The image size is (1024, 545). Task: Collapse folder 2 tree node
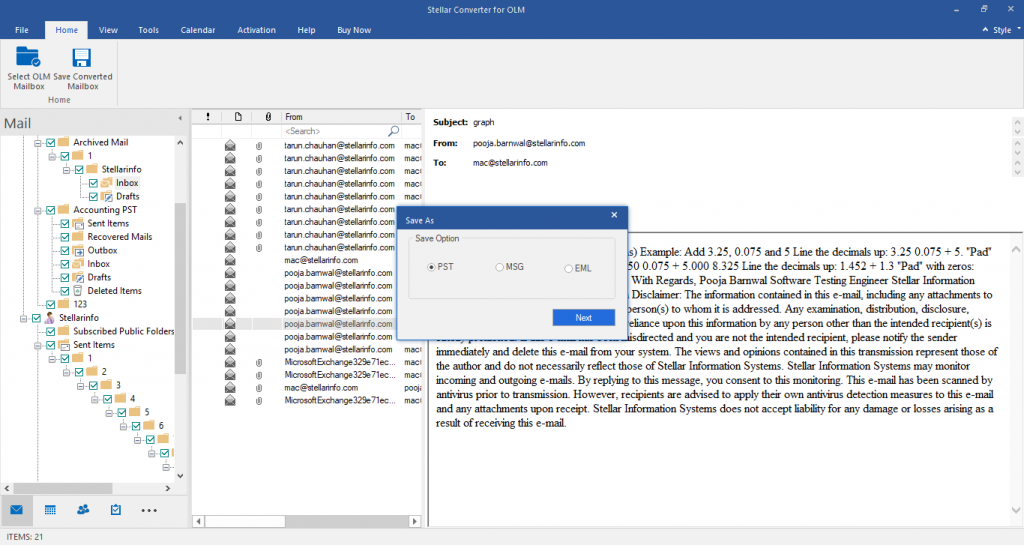point(67,372)
